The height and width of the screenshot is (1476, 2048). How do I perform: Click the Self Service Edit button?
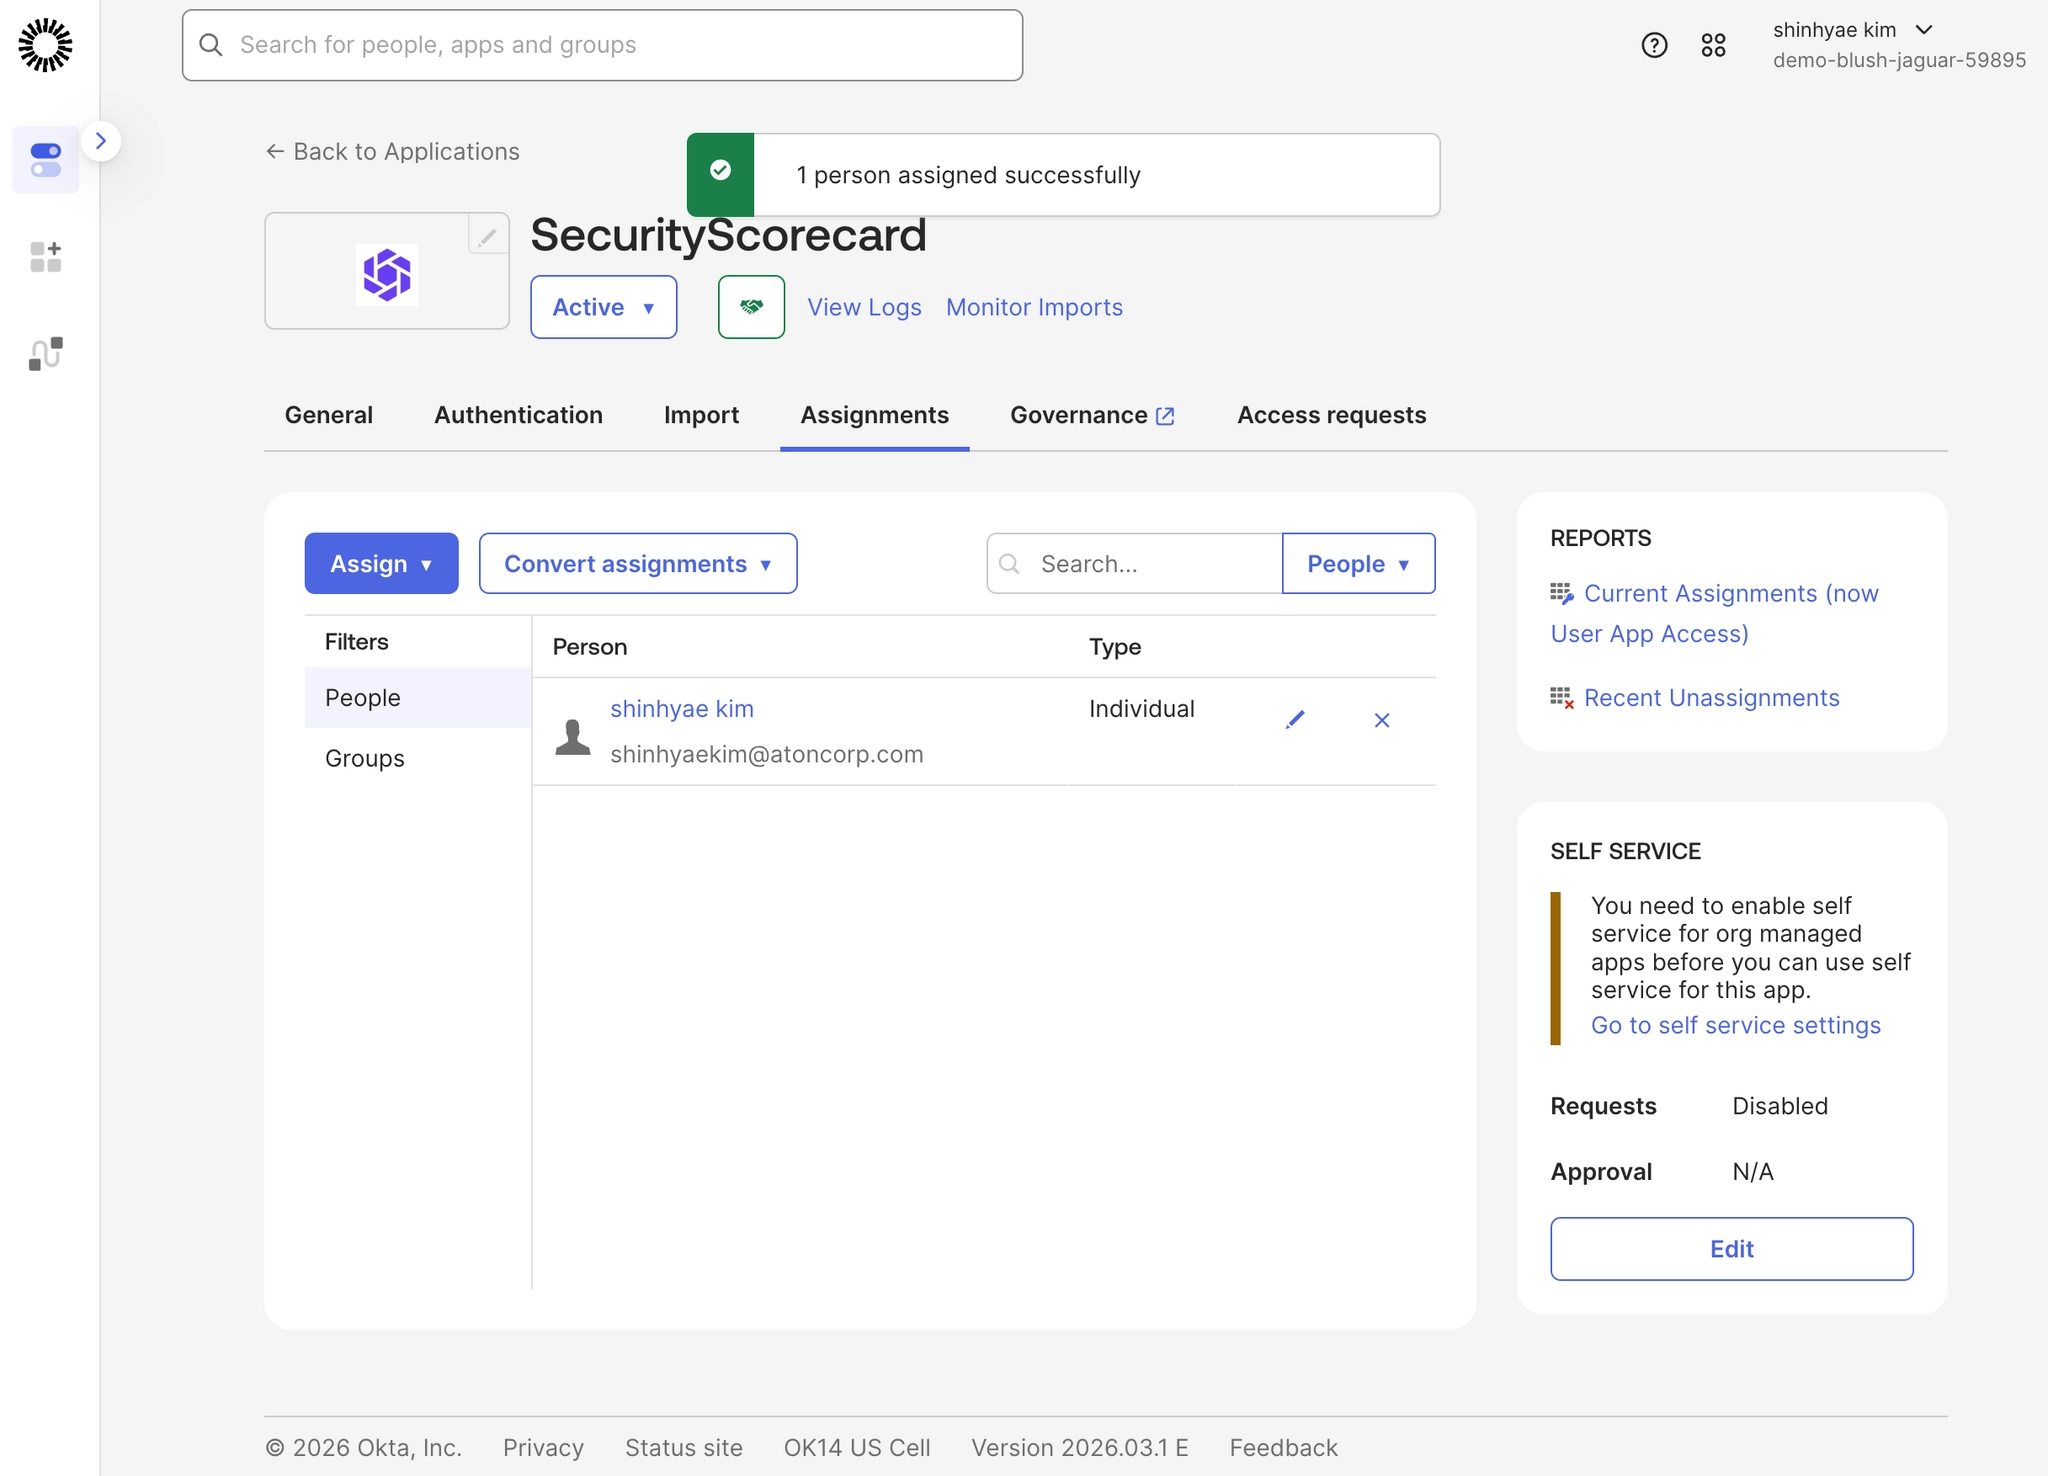(x=1731, y=1249)
